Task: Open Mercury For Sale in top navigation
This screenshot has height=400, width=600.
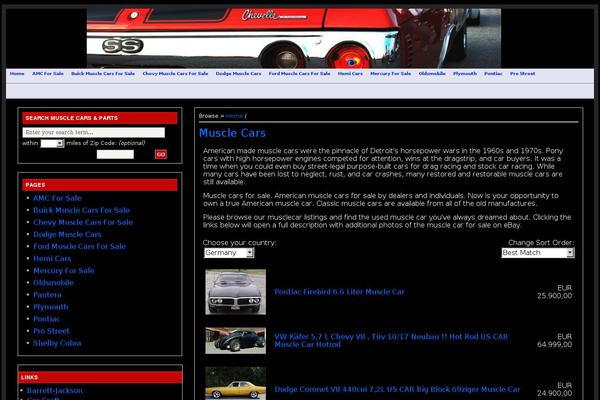Action: pyautogui.click(x=391, y=73)
